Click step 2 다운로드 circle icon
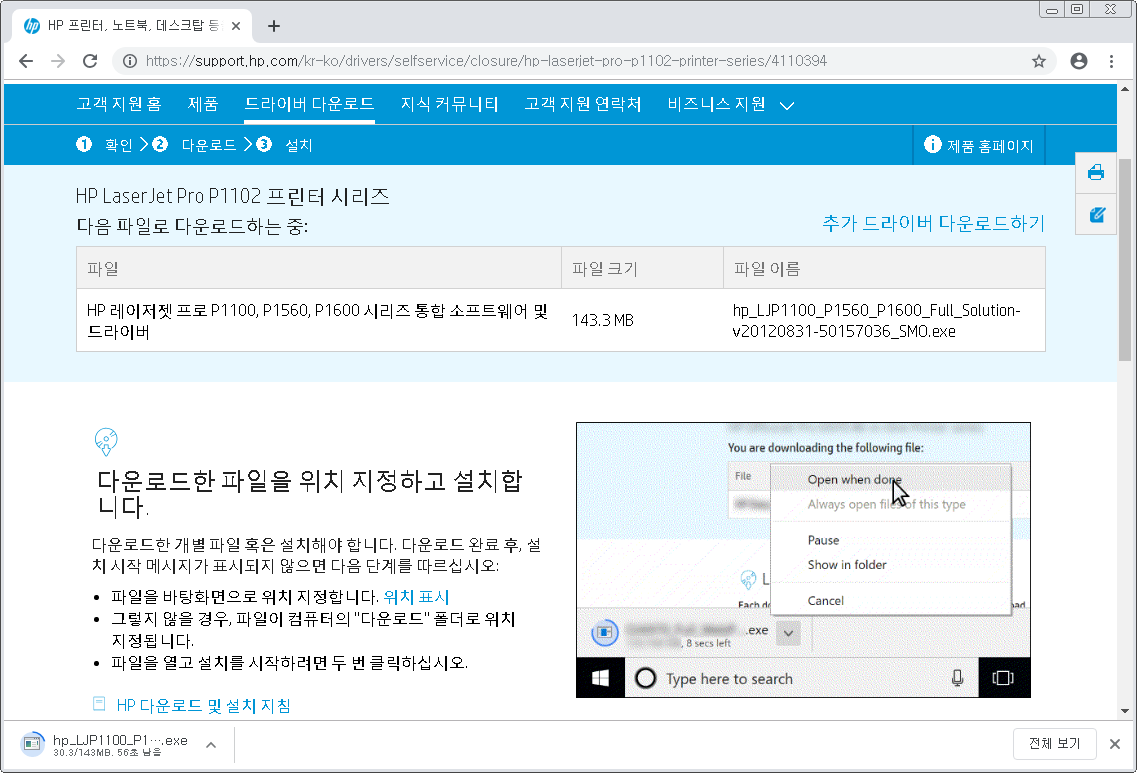1137x773 pixels. click(160, 144)
